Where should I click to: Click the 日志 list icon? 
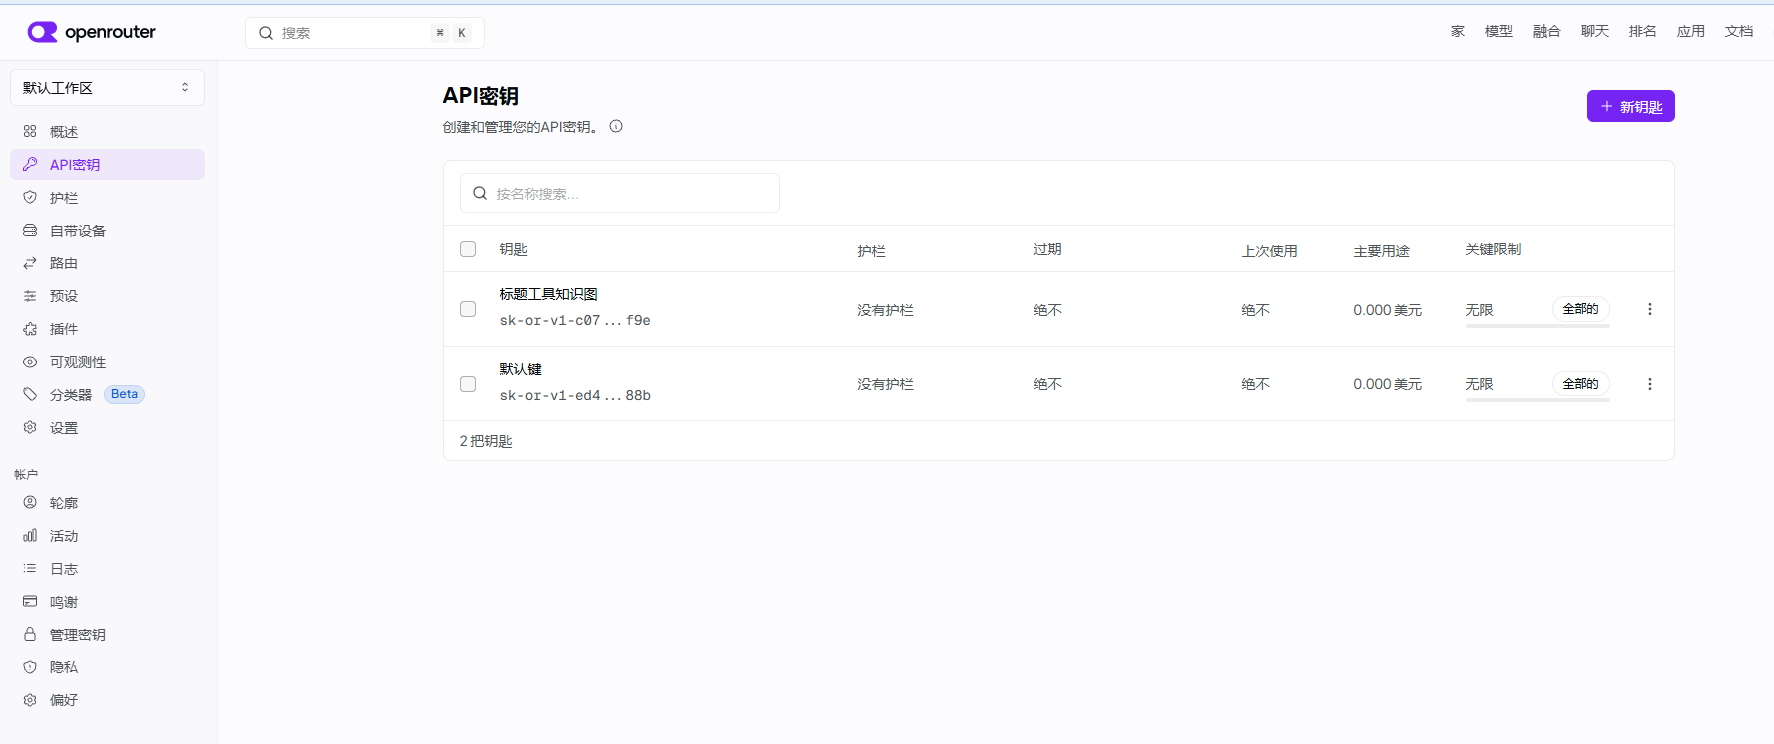(x=30, y=568)
